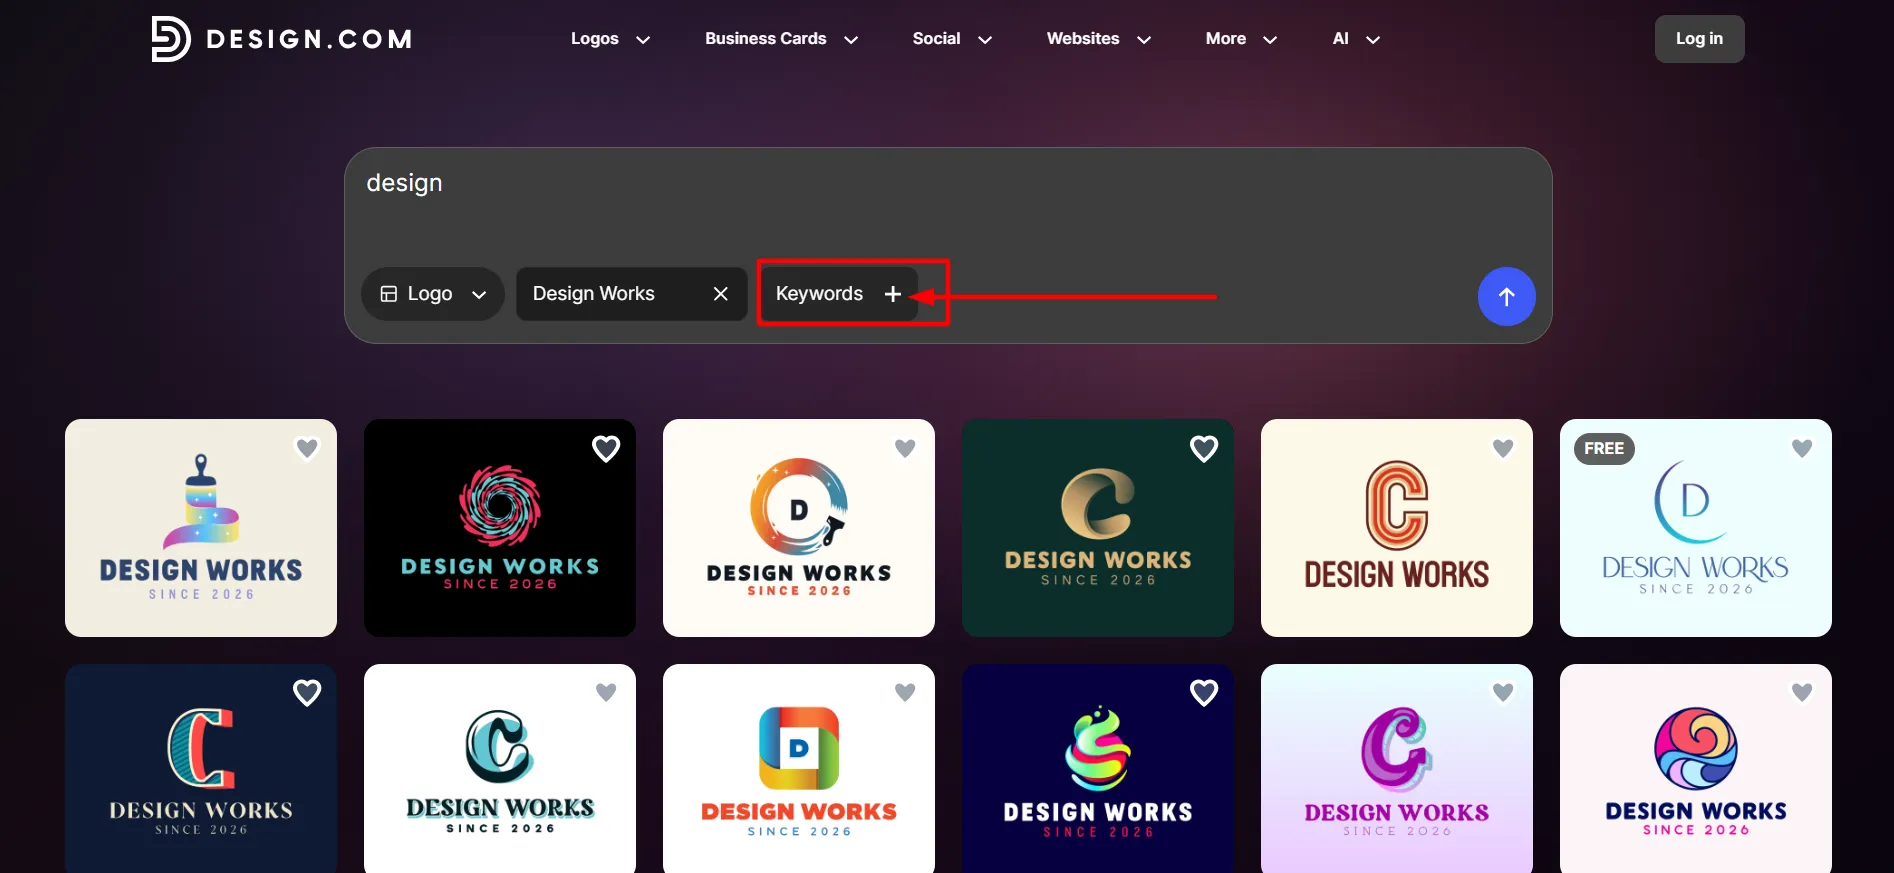Viewport: 1894px width, 873px height.
Task: Open the Logos dropdown menu
Action: 610,39
